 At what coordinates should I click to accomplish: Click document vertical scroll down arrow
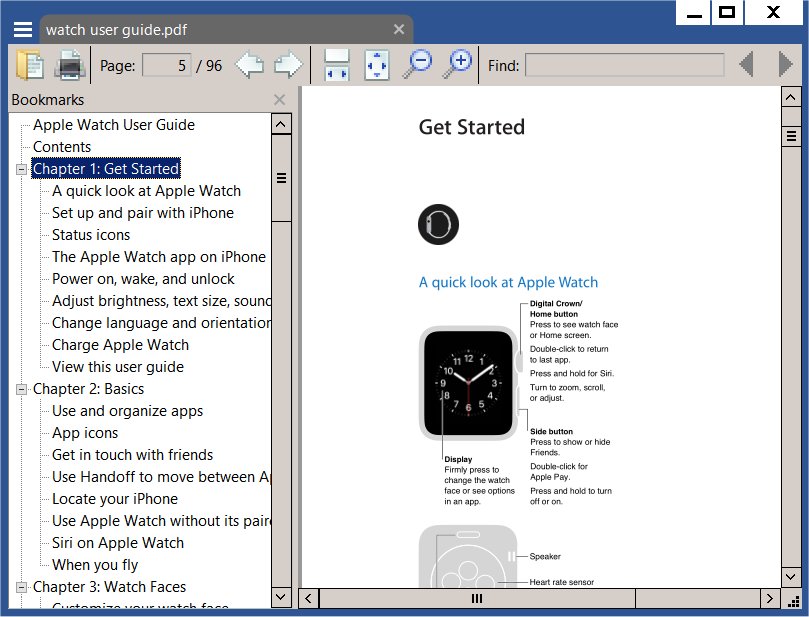[x=791, y=576]
